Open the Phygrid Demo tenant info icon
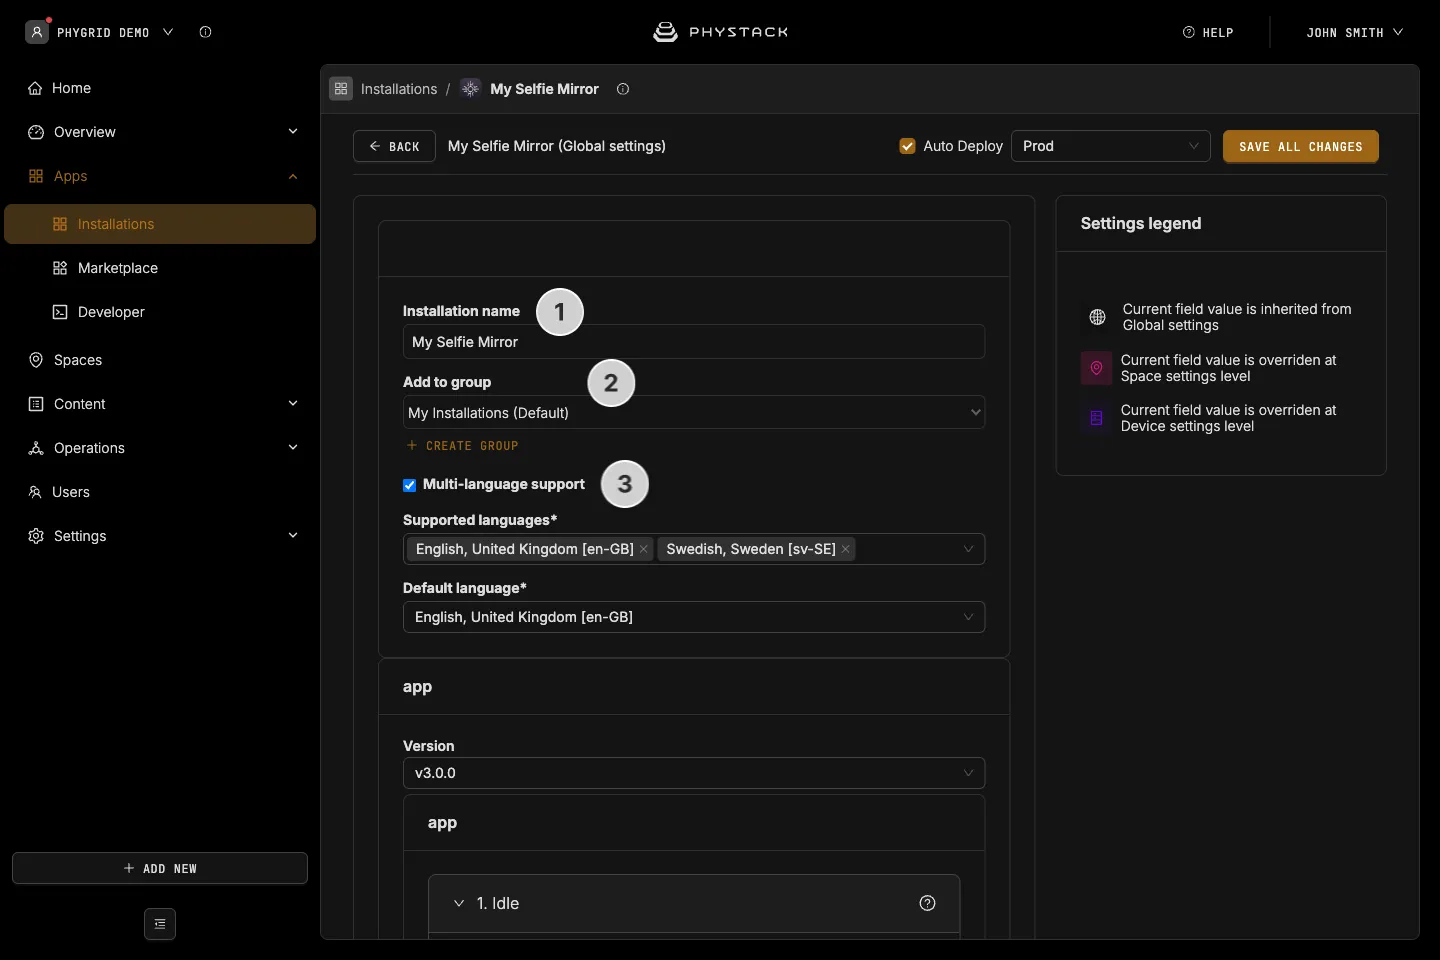 click(205, 32)
